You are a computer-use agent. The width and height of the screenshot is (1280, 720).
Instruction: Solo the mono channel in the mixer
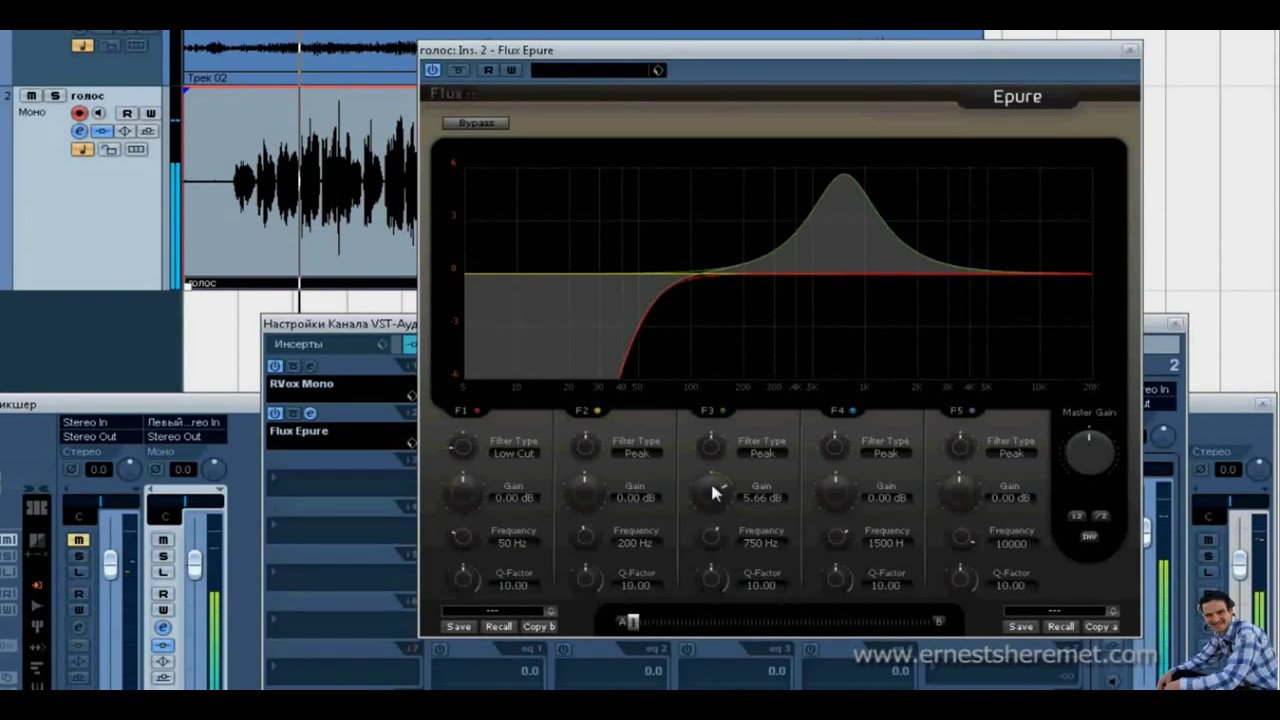point(163,556)
